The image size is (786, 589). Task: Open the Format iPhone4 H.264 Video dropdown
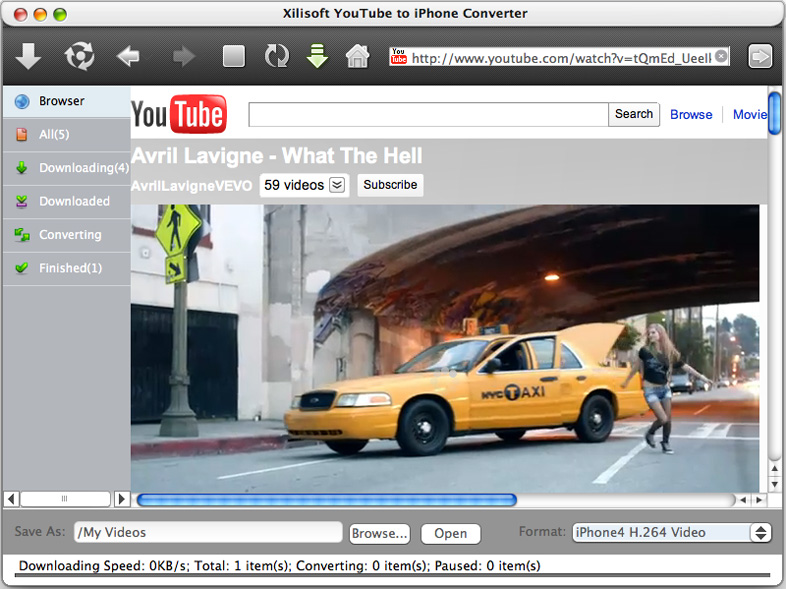(x=671, y=533)
